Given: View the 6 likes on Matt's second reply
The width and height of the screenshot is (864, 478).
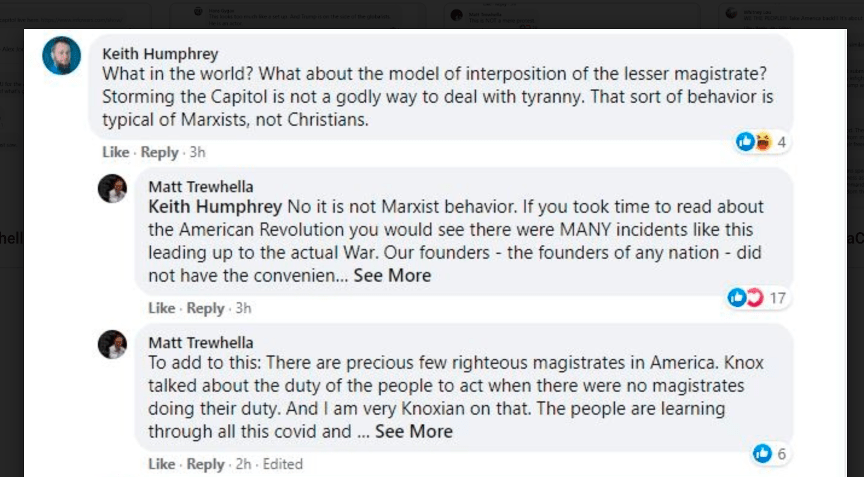Looking at the screenshot, I should (770, 454).
